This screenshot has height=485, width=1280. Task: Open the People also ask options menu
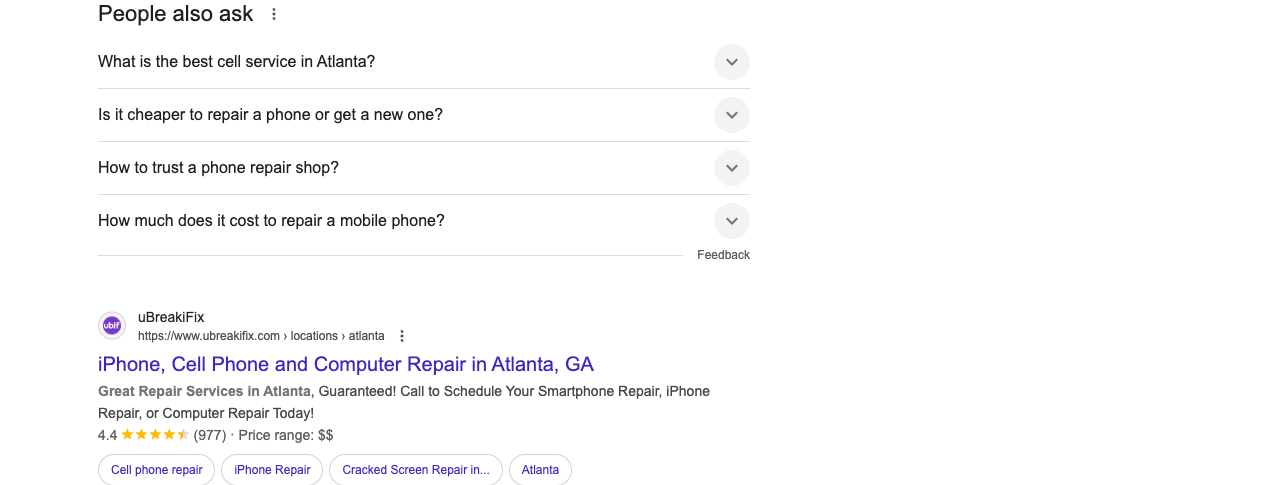click(274, 14)
